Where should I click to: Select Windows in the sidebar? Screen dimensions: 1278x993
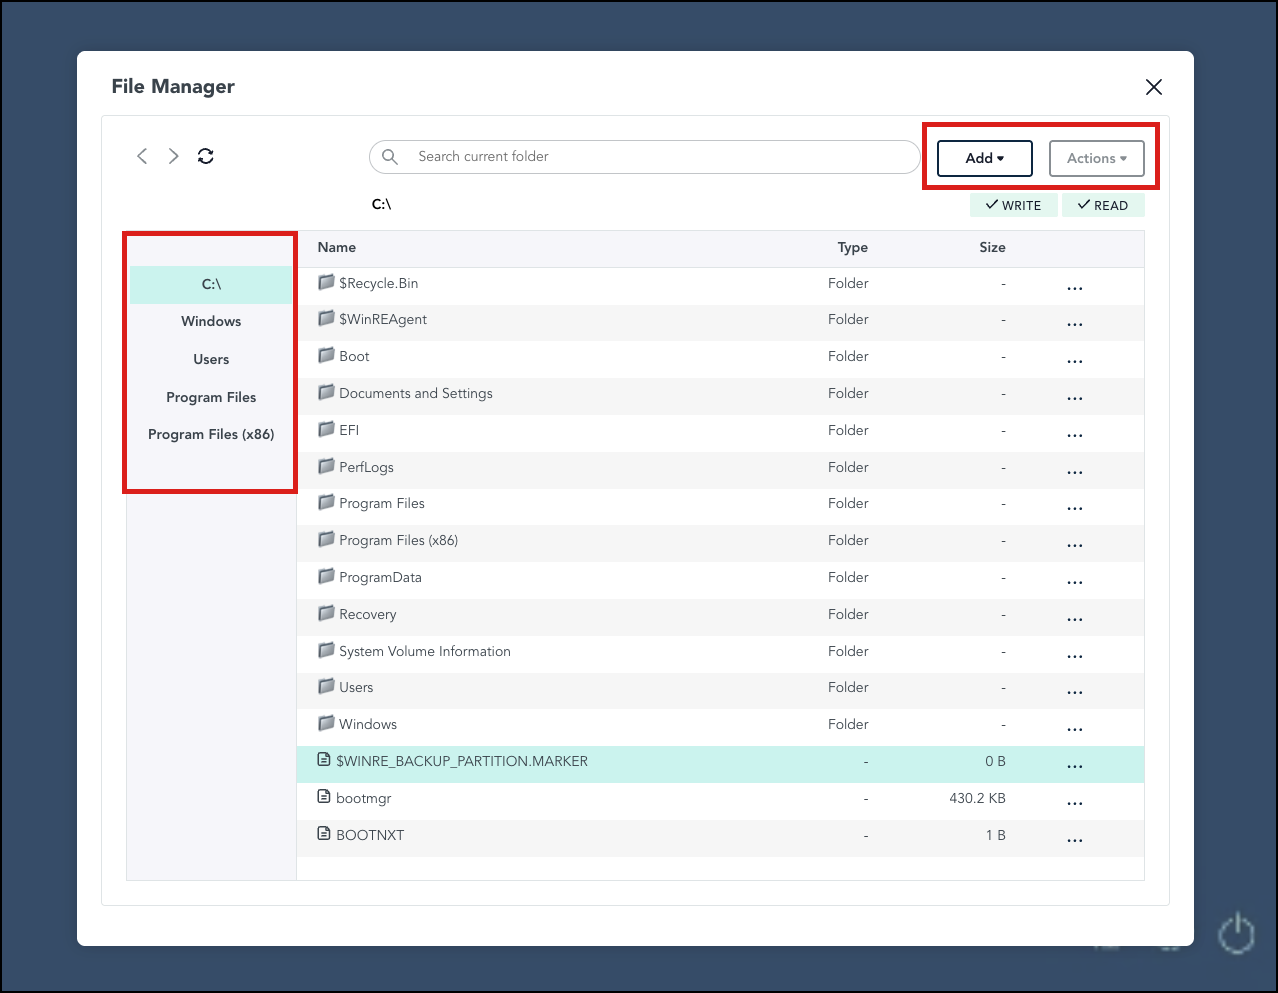click(x=210, y=321)
